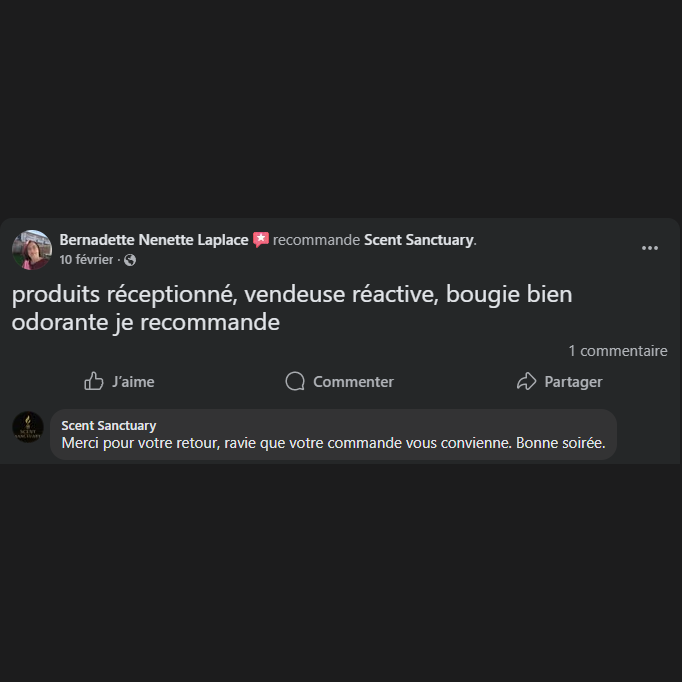
Task: Open Scent Sanctuary page link in post header
Action: coord(418,240)
